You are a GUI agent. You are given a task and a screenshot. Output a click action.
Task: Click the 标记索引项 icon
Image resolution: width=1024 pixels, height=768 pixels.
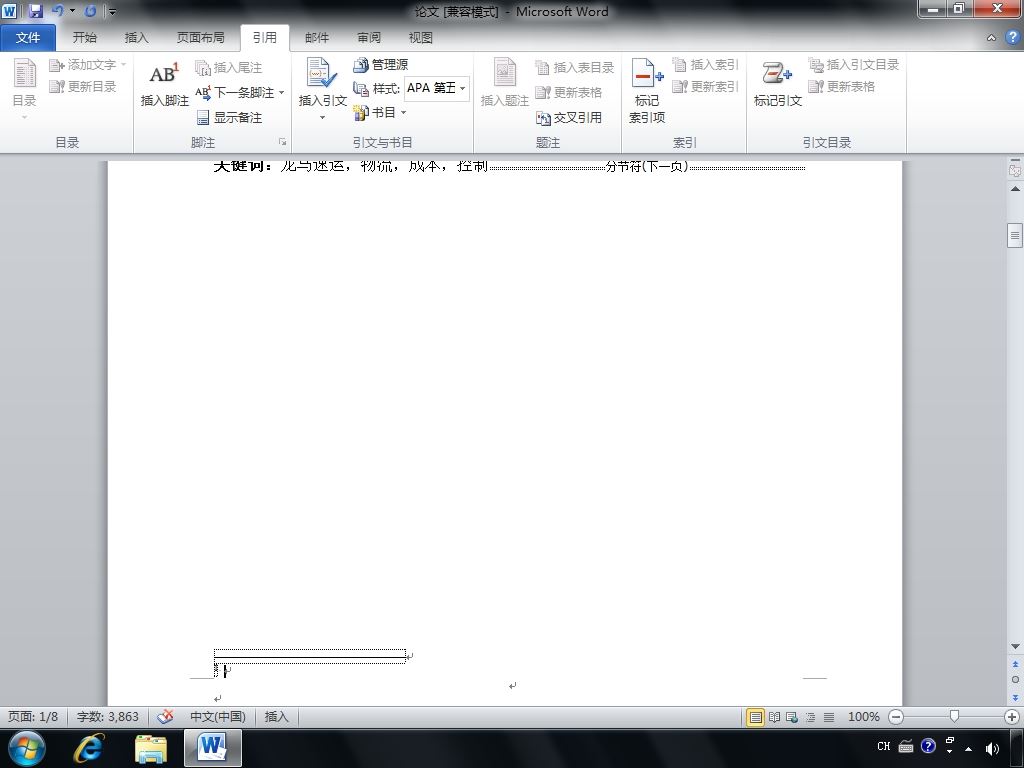click(x=647, y=90)
